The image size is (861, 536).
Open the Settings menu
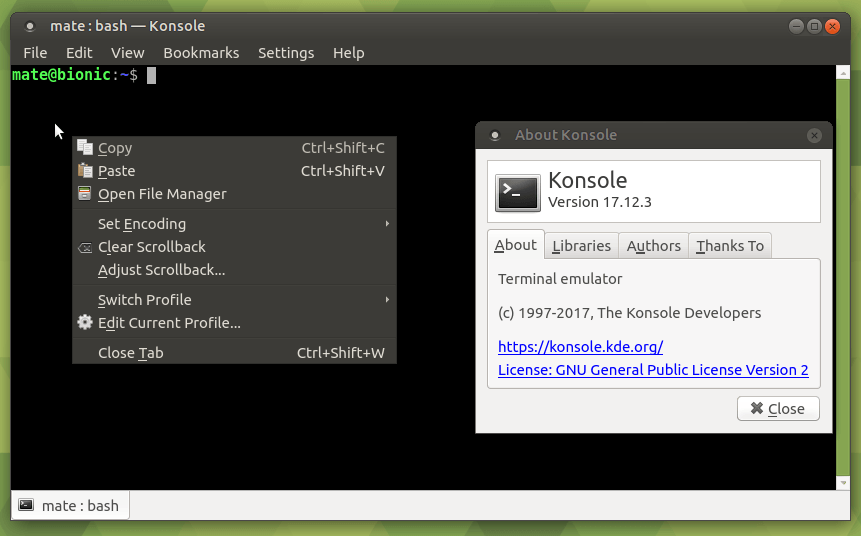286,53
